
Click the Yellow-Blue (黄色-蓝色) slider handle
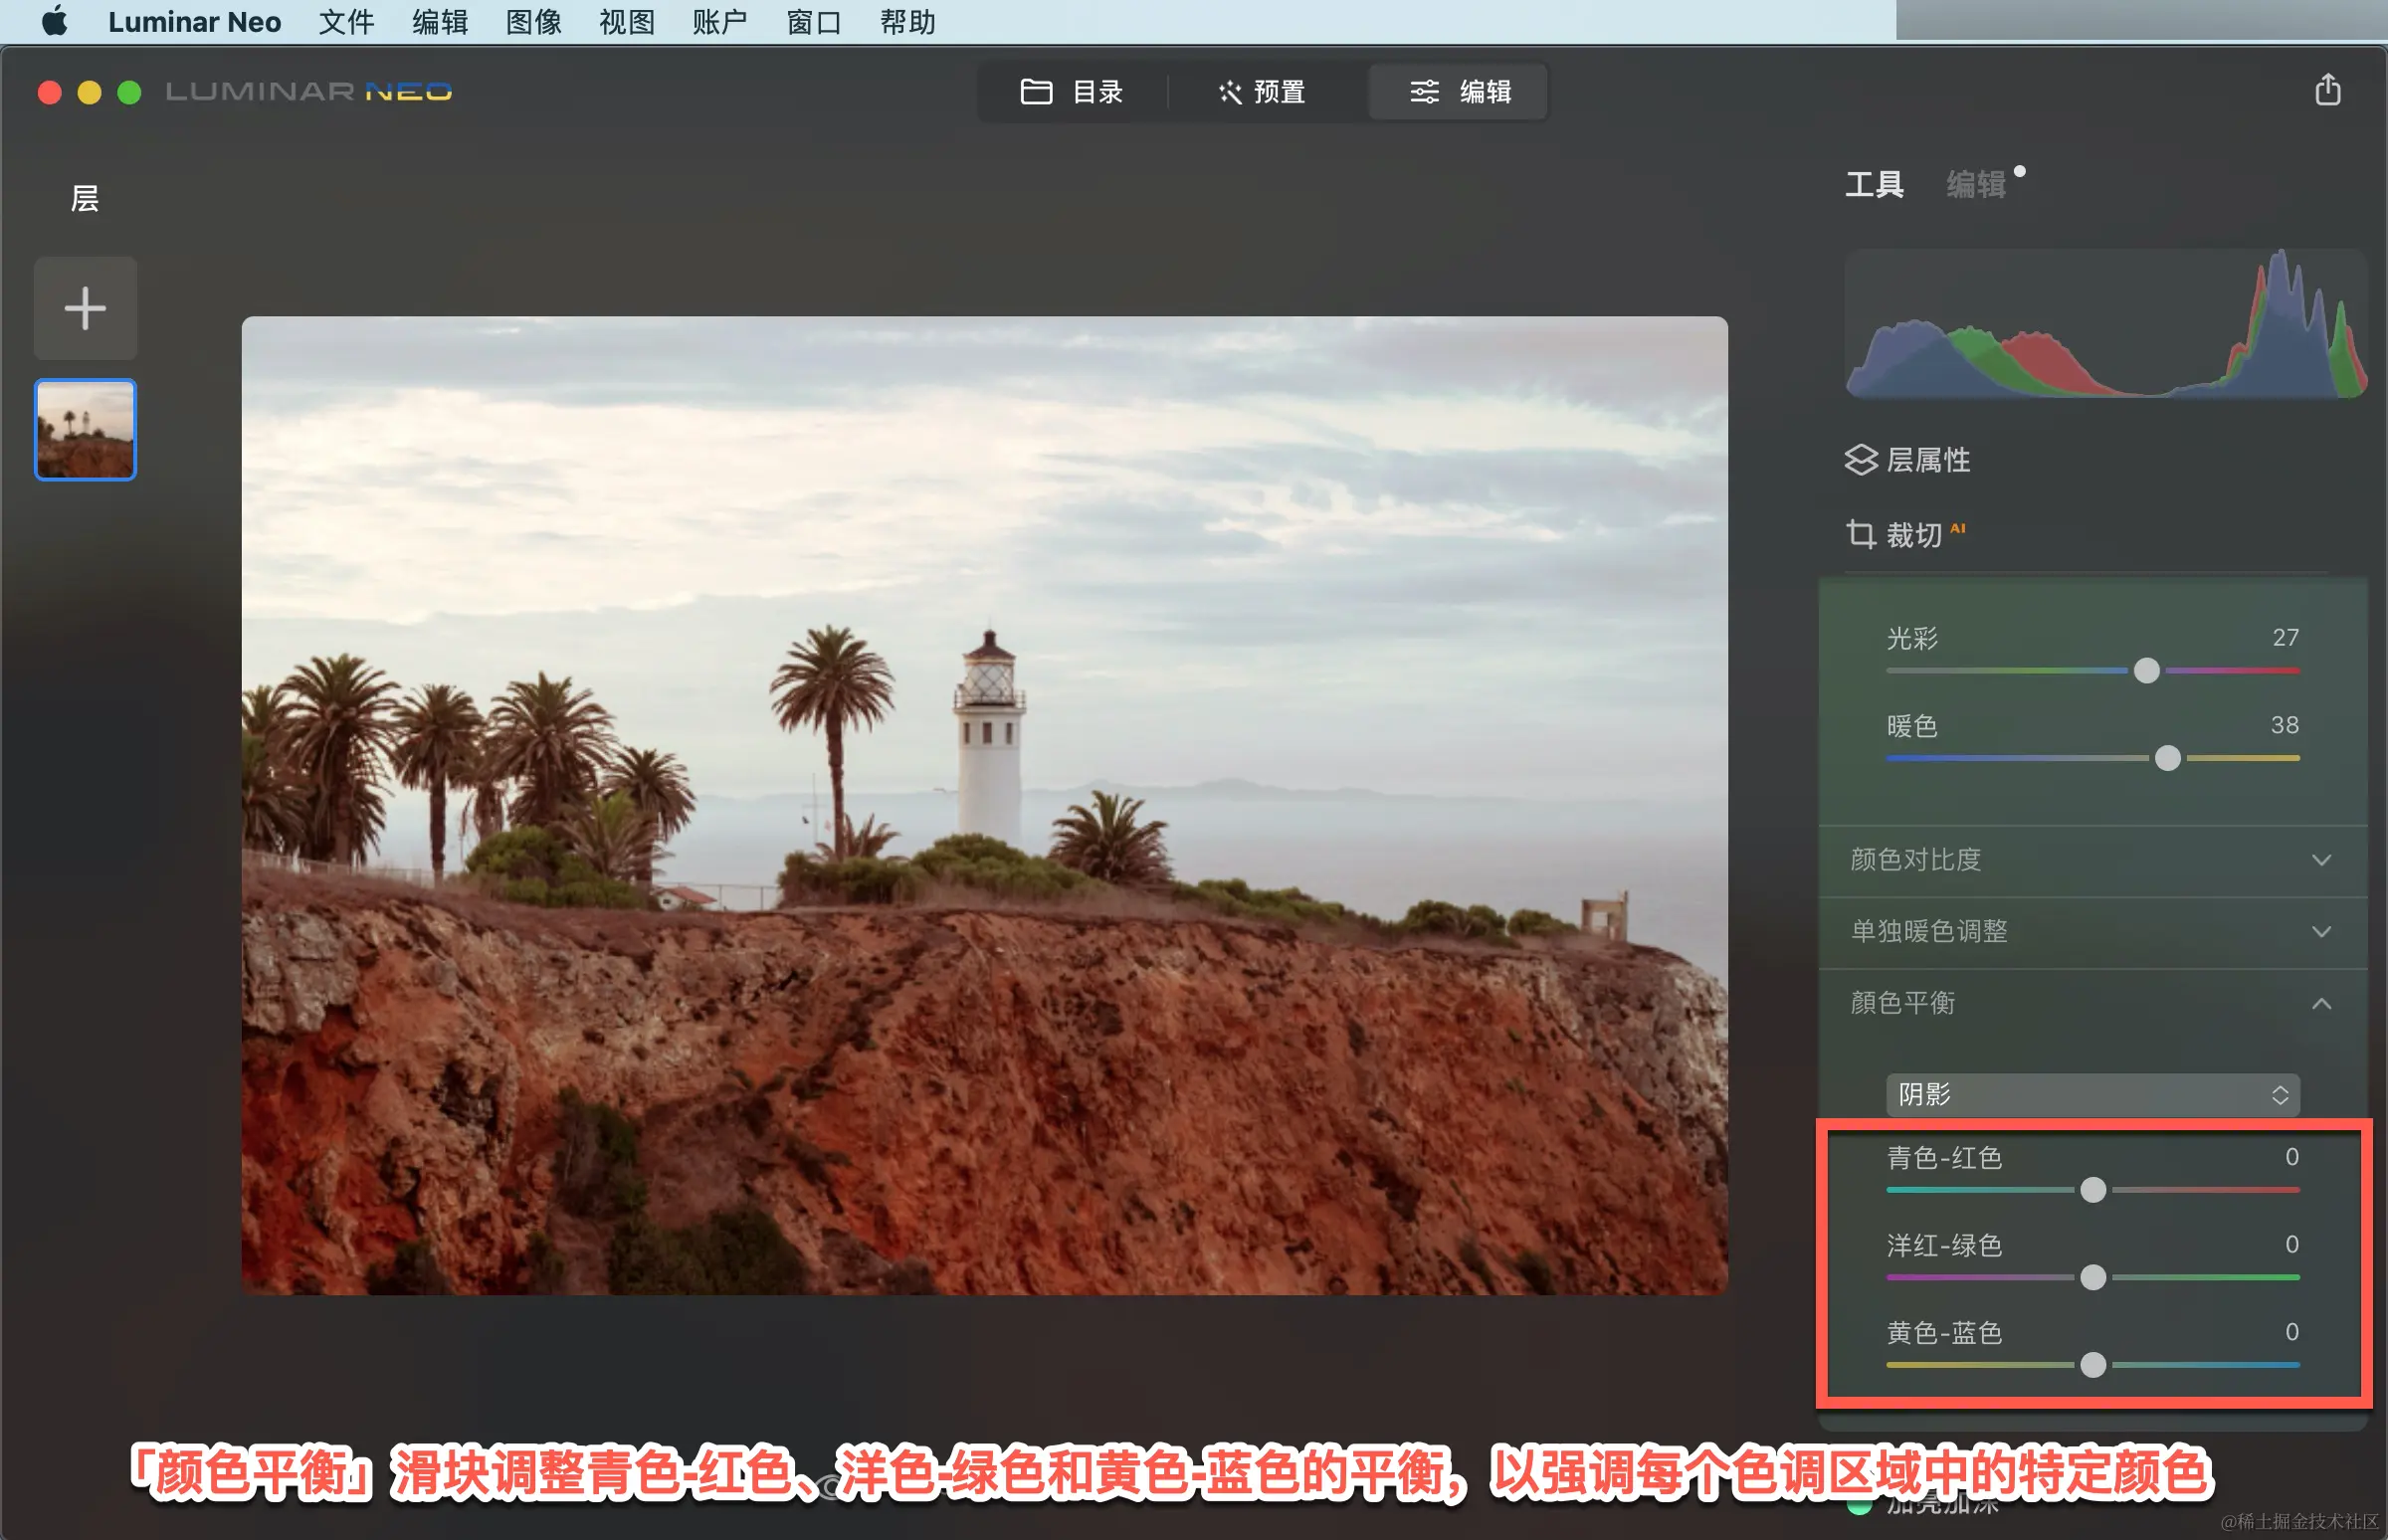pyautogui.click(x=2093, y=1365)
